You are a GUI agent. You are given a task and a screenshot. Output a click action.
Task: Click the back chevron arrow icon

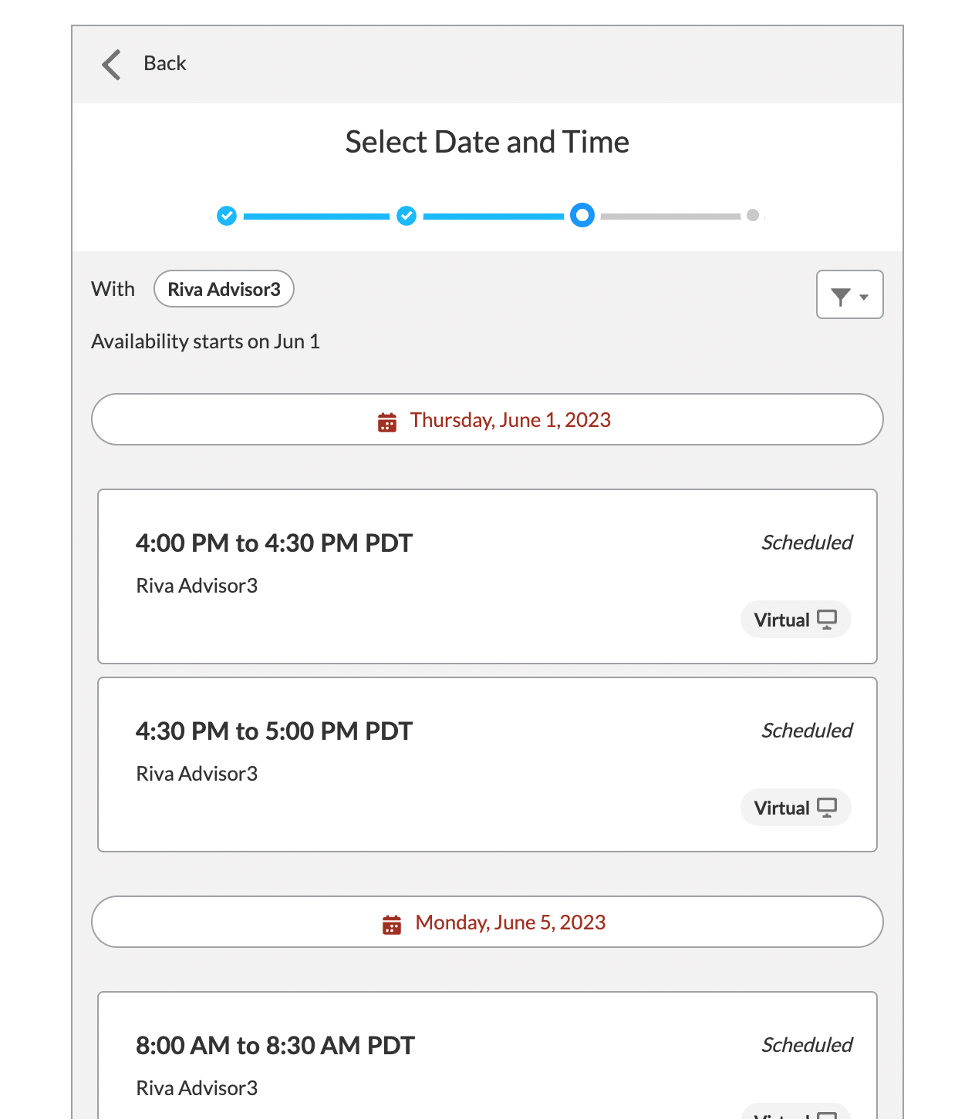111,64
